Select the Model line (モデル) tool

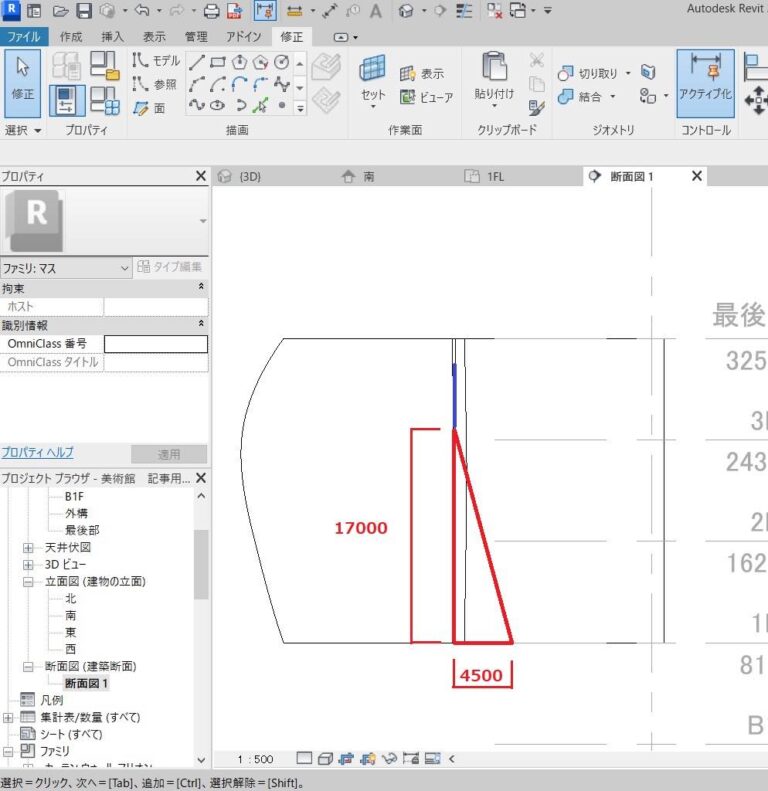click(157, 61)
